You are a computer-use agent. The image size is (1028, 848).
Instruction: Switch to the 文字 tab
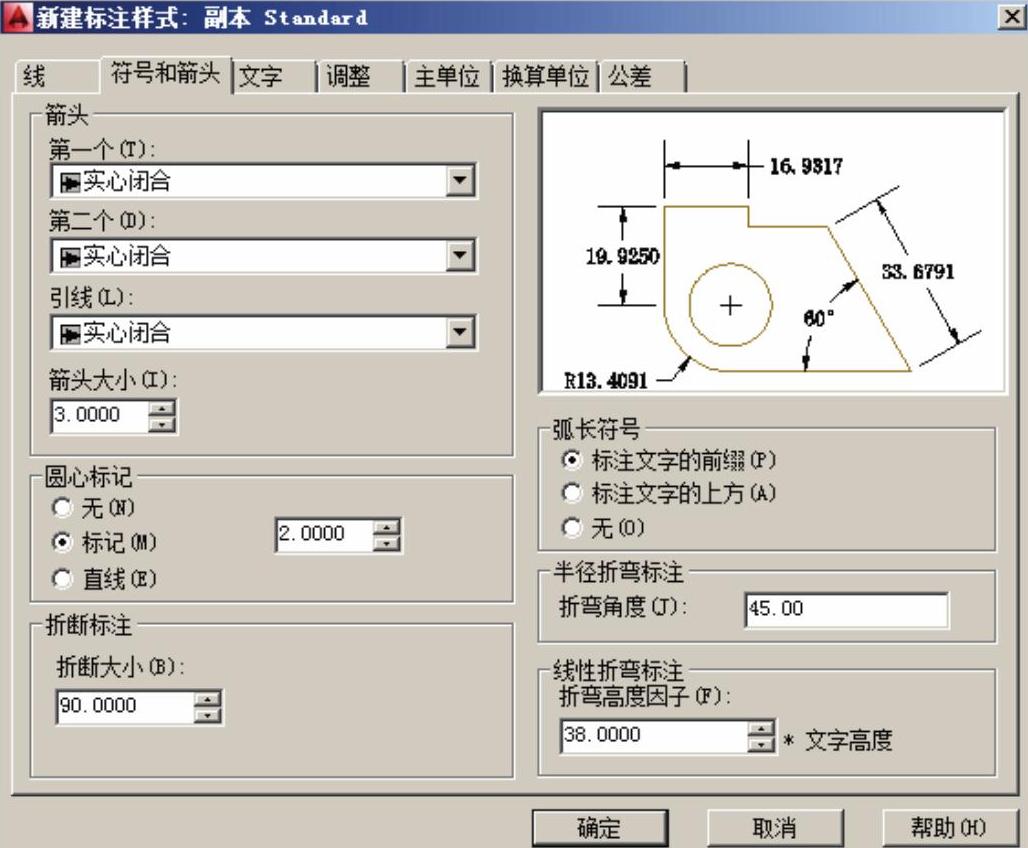[262, 78]
